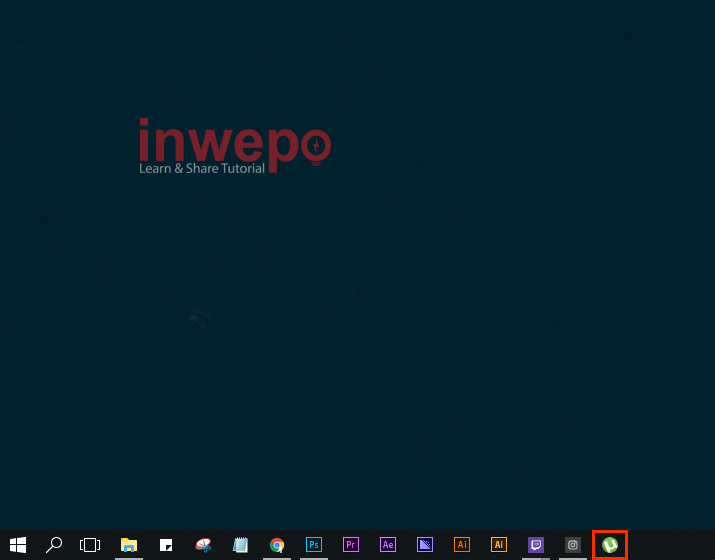The image size is (715, 560).
Task: Open Adobe Media Encoder icon
Action: coord(425,545)
